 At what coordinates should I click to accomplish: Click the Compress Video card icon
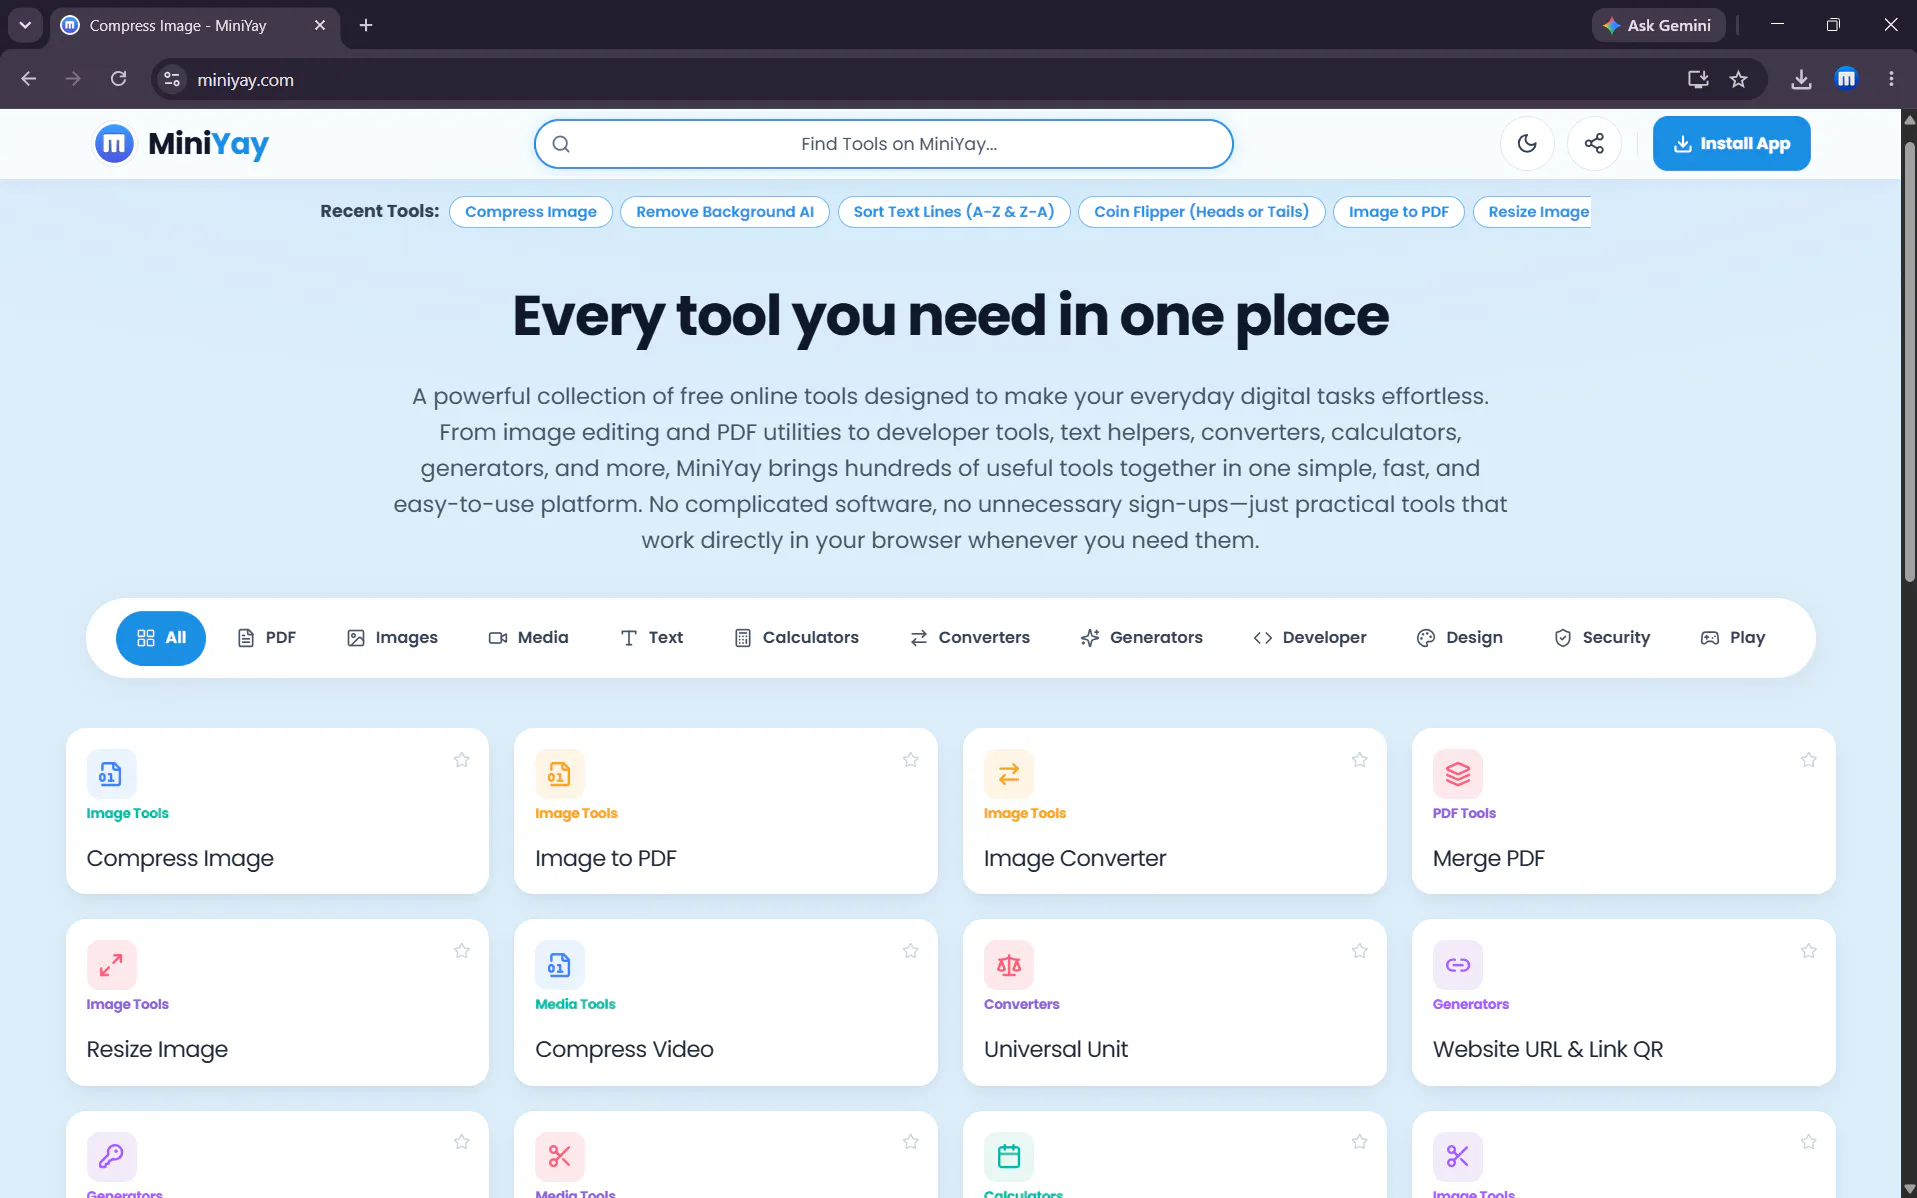559,965
